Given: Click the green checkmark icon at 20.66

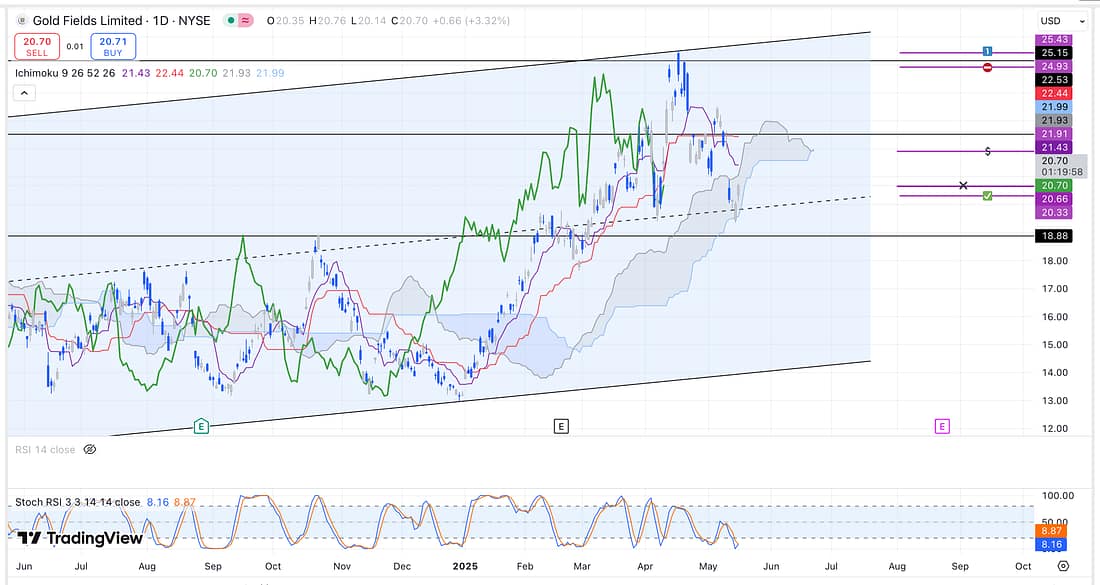Looking at the screenshot, I should click(x=988, y=195).
